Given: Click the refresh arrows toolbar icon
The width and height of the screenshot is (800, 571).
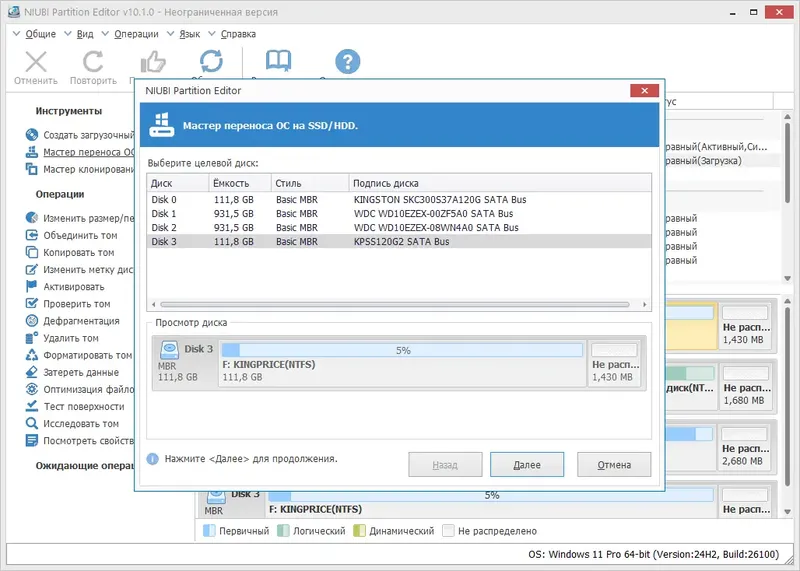Looking at the screenshot, I should [211, 61].
